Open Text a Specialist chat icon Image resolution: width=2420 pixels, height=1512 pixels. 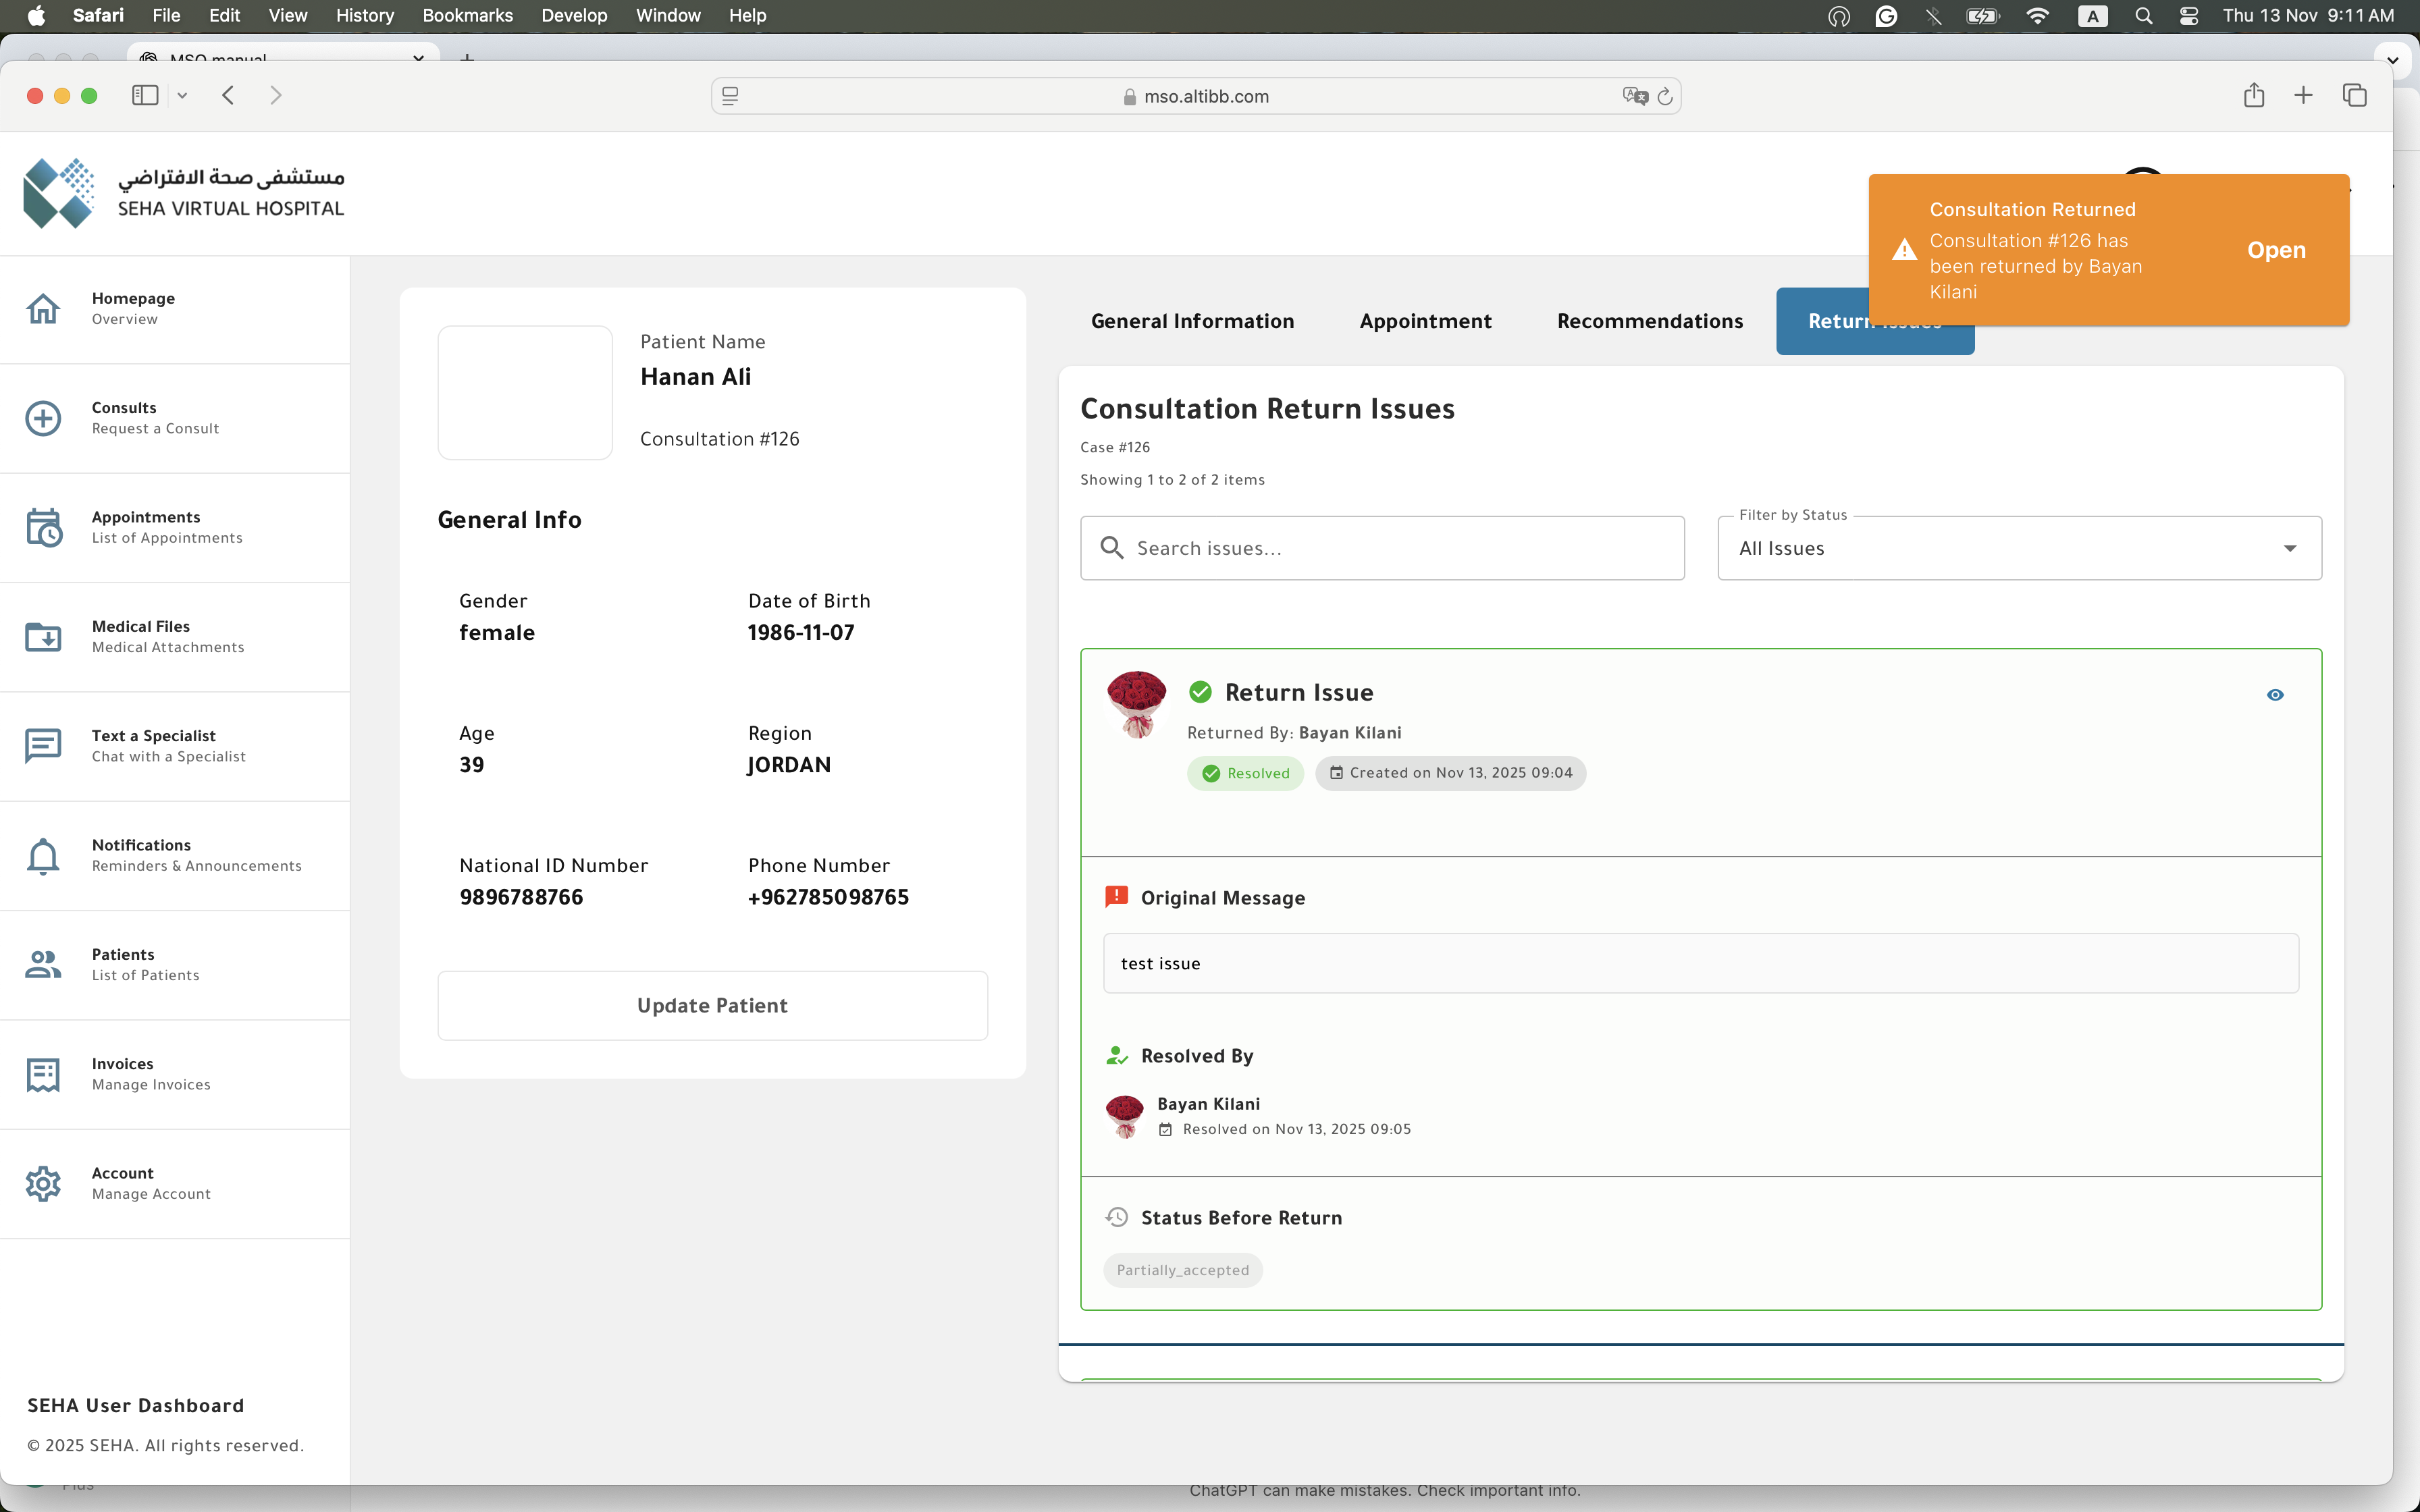click(43, 746)
